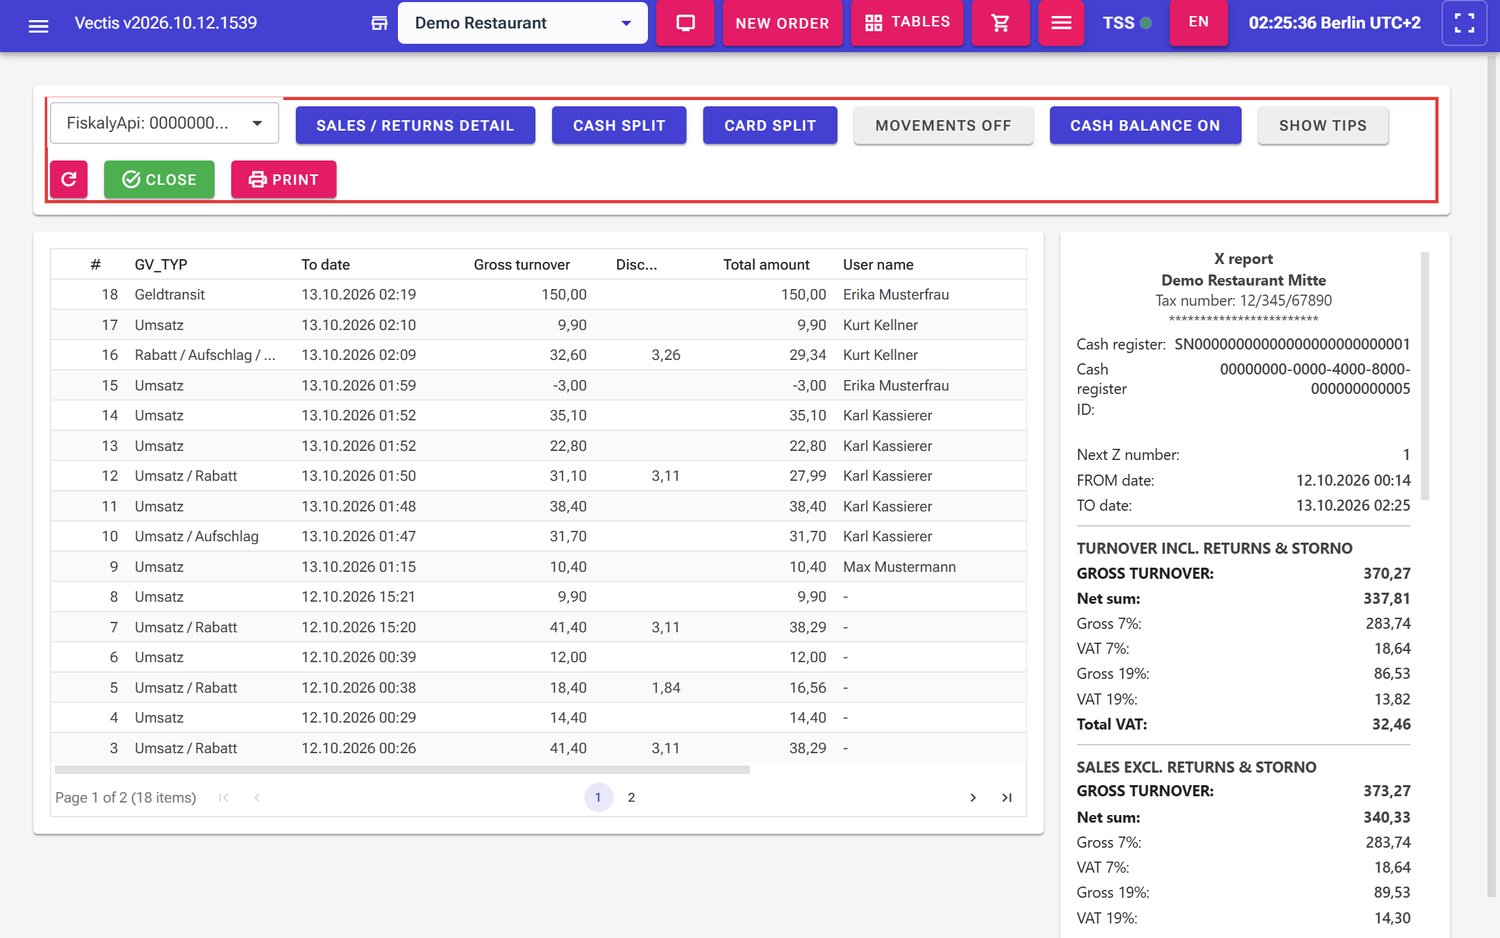Click 'Umsatz / Aufschlag' in row 10

(197, 536)
